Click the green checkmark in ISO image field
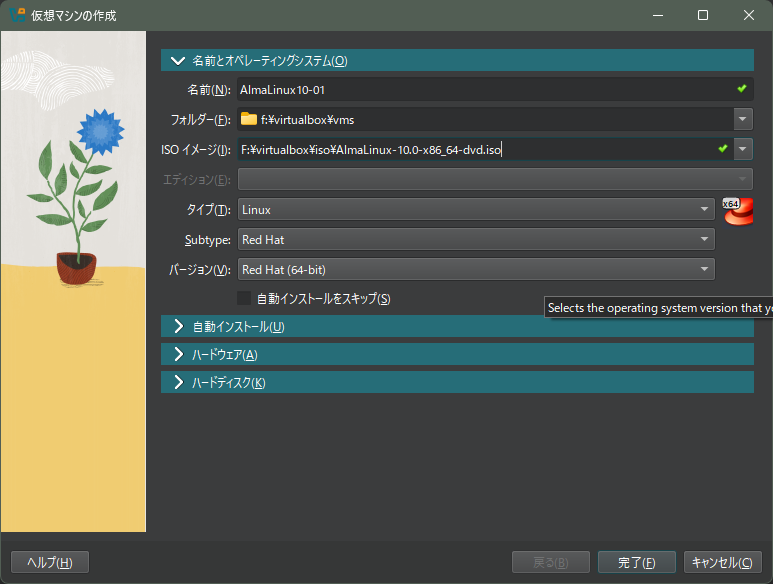This screenshot has width=773, height=584. (723, 148)
